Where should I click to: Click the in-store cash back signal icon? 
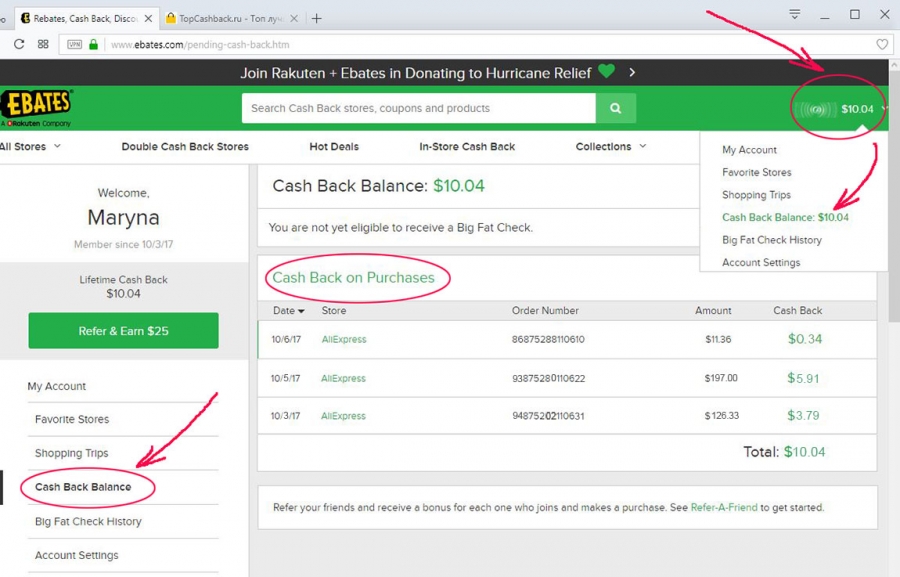pos(816,109)
